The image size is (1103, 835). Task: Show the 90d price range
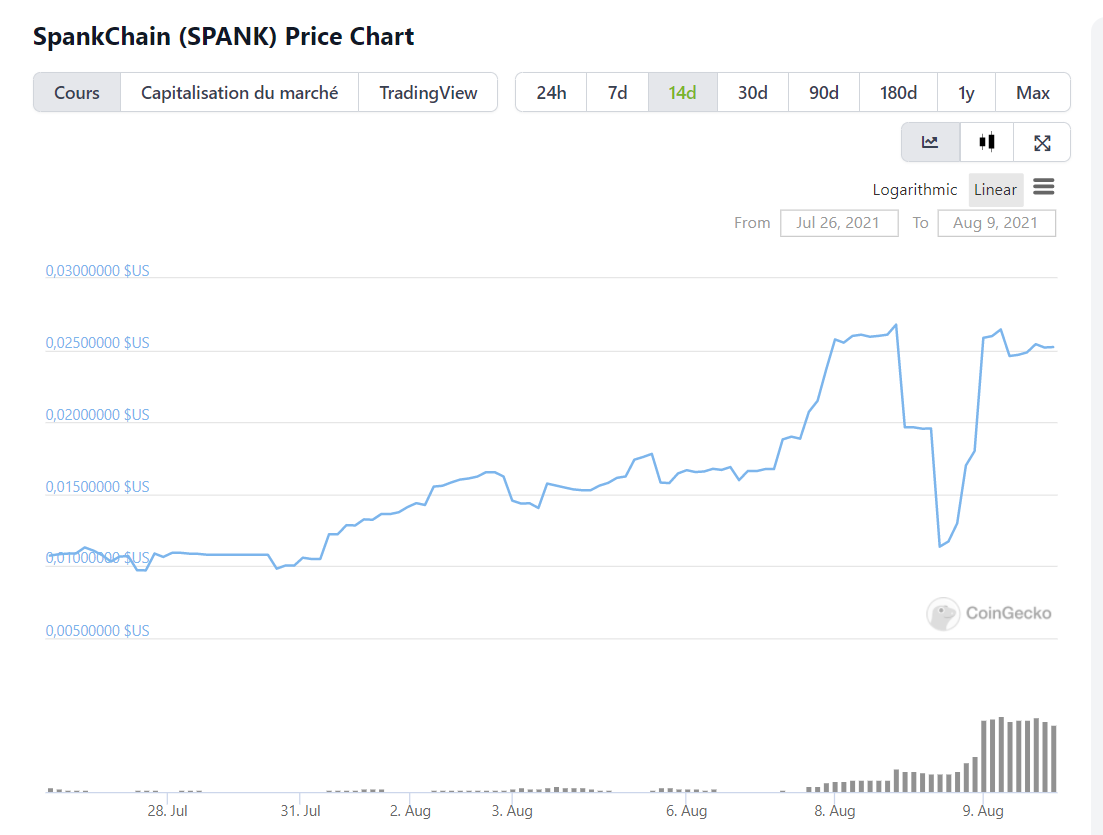point(824,93)
